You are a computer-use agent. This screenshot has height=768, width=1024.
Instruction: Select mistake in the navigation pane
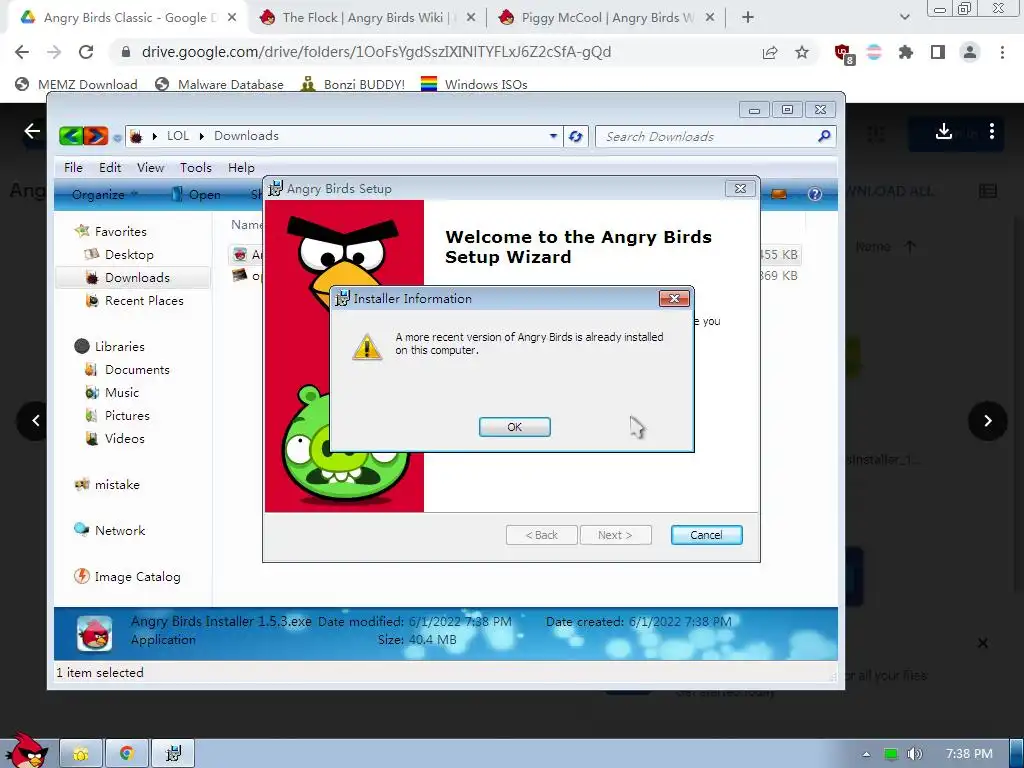tap(108, 485)
